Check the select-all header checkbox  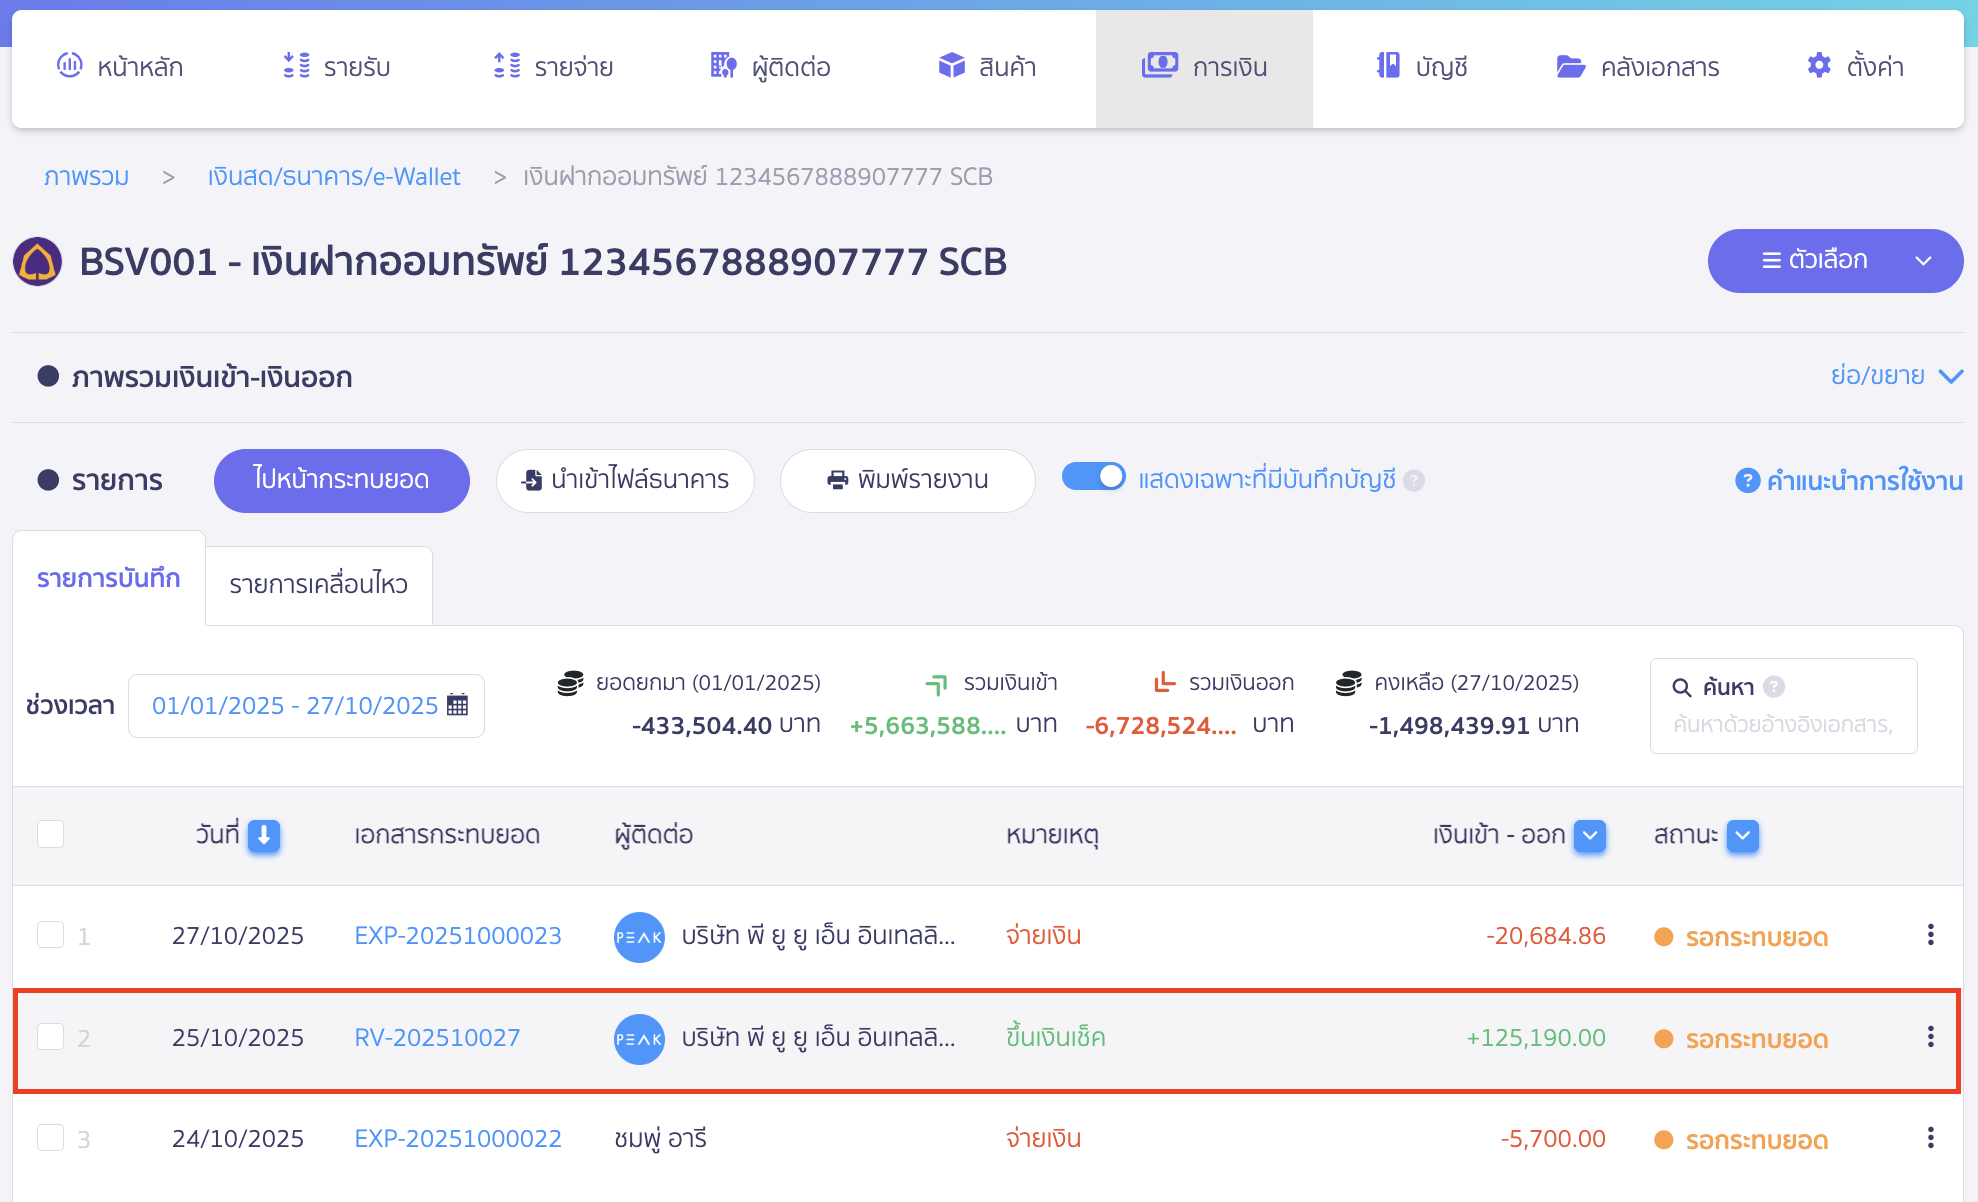pyautogui.click(x=50, y=834)
